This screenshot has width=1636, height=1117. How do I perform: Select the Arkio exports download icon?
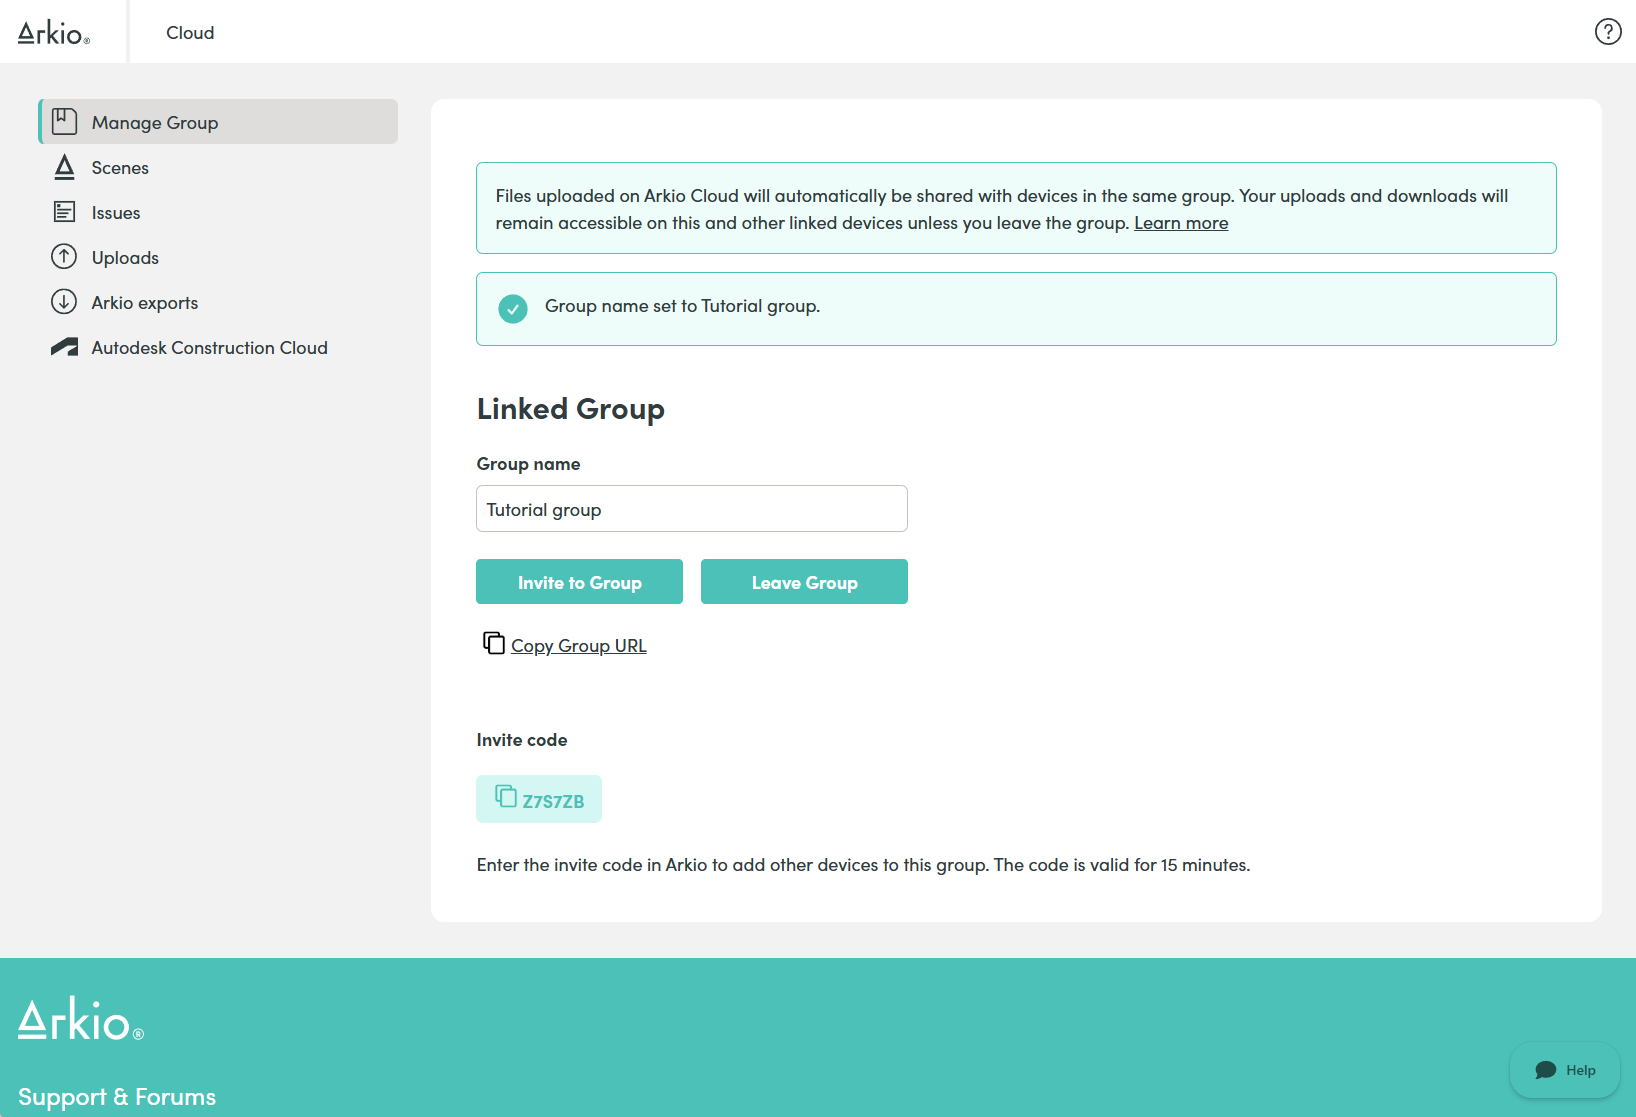[x=63, y=301]
